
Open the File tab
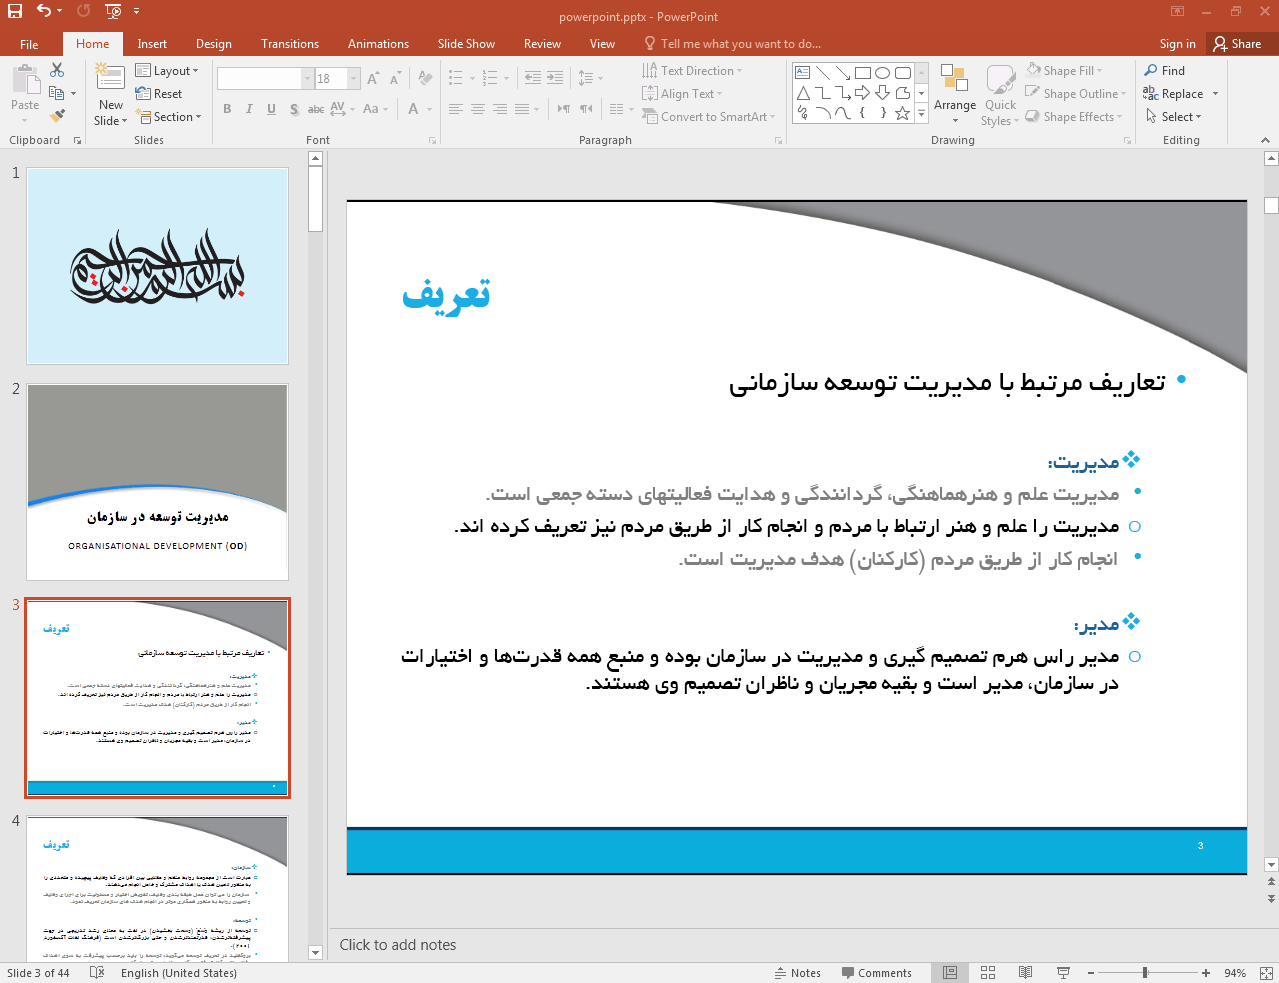tap(29, 44)
